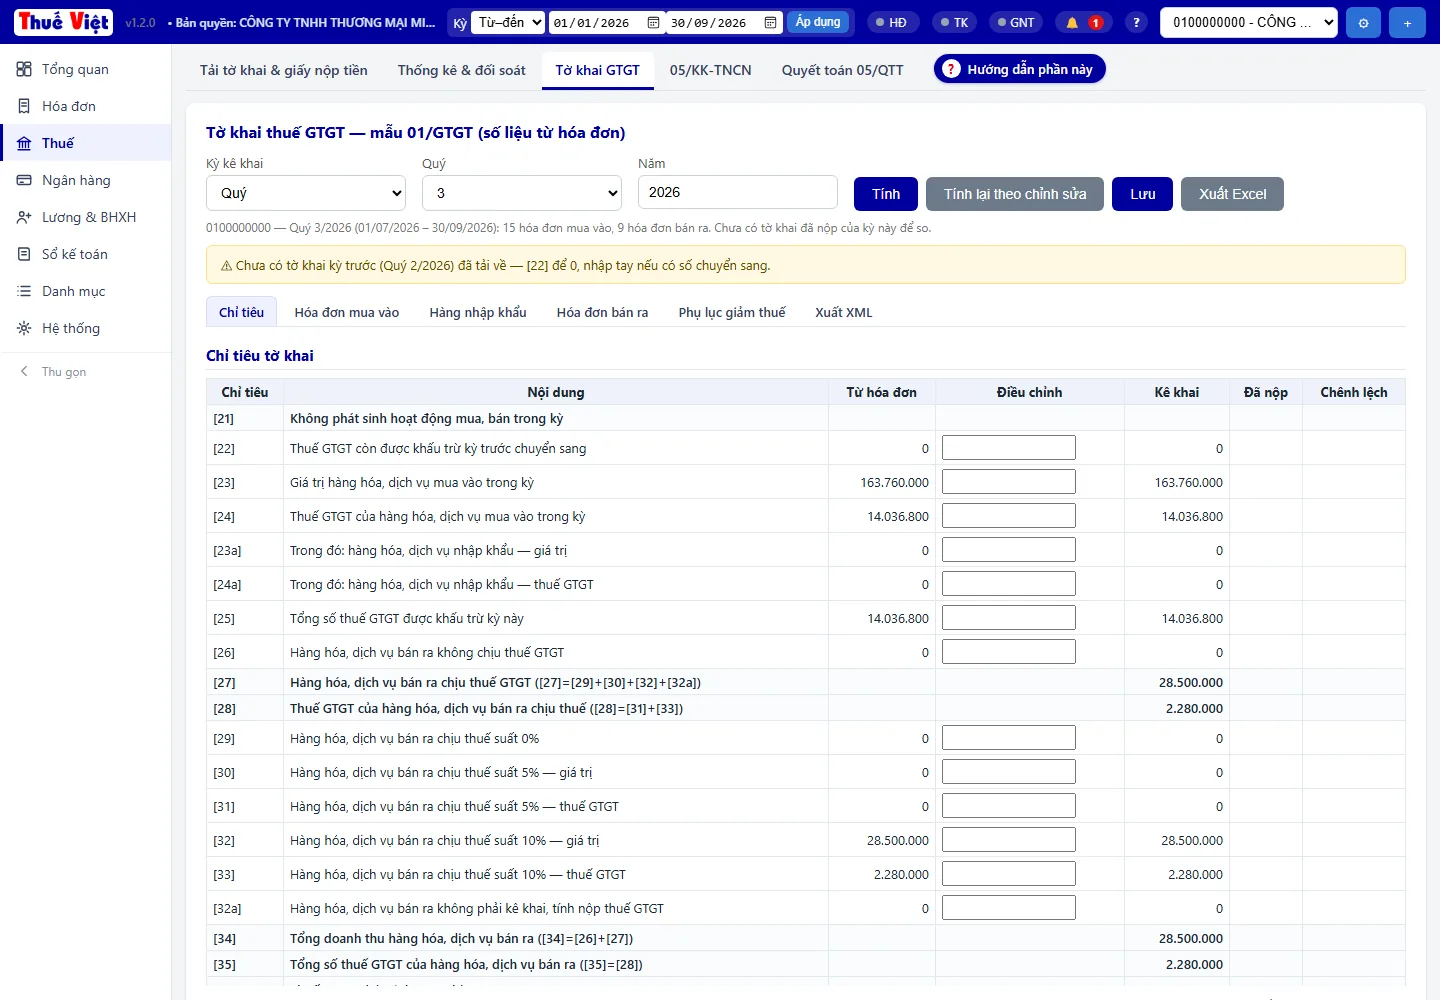Click the Lưu button
This screenshot has width=1440, height=1000.
click(1142, 194)
